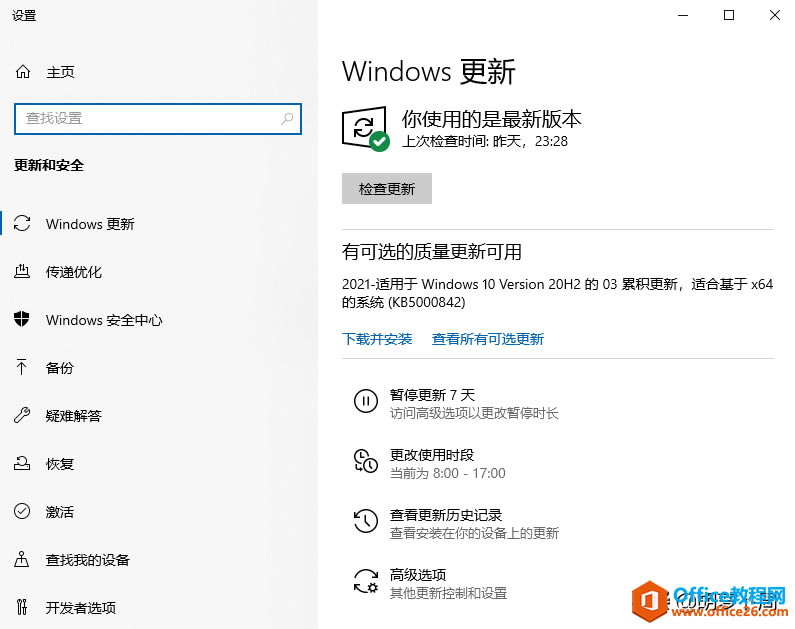The image size is (795, 629).
Task: Click the 你使用的是最新版本 status text
Action: 491,119
